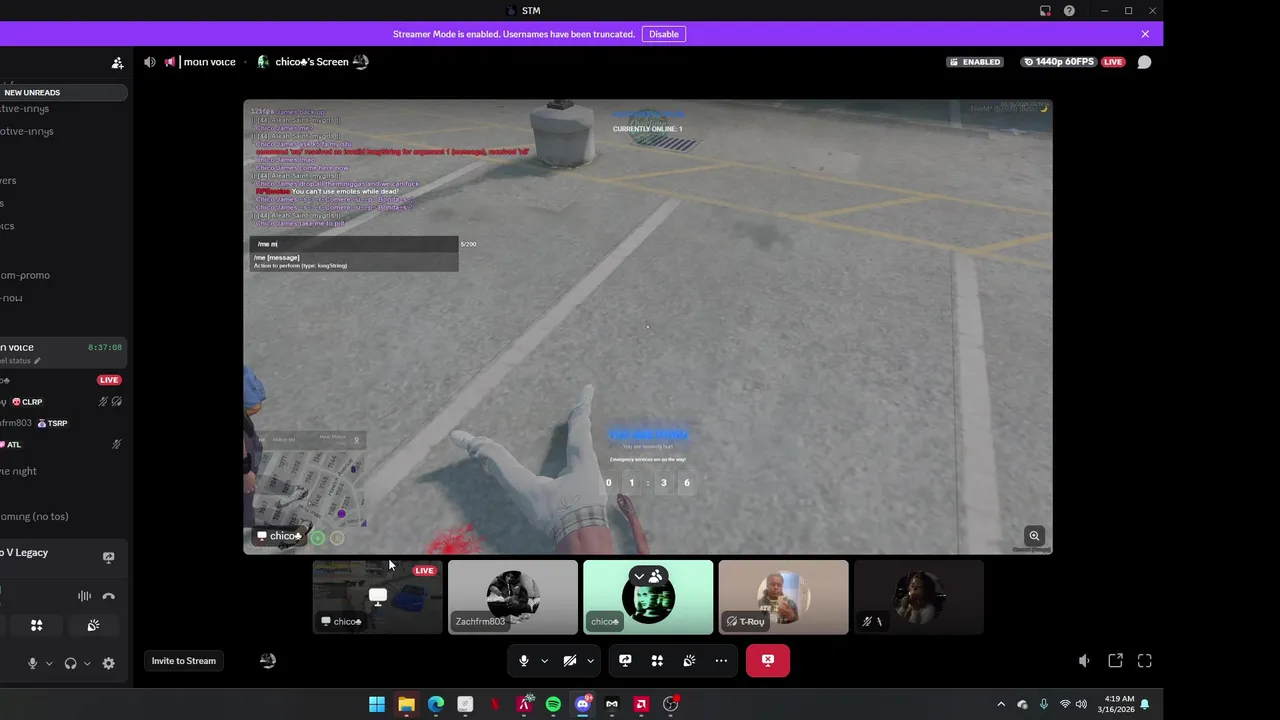Viewport: 1280px width, 720px height.
Task: Expand microphone options chevron in call controls
Action: coord(544,661)
